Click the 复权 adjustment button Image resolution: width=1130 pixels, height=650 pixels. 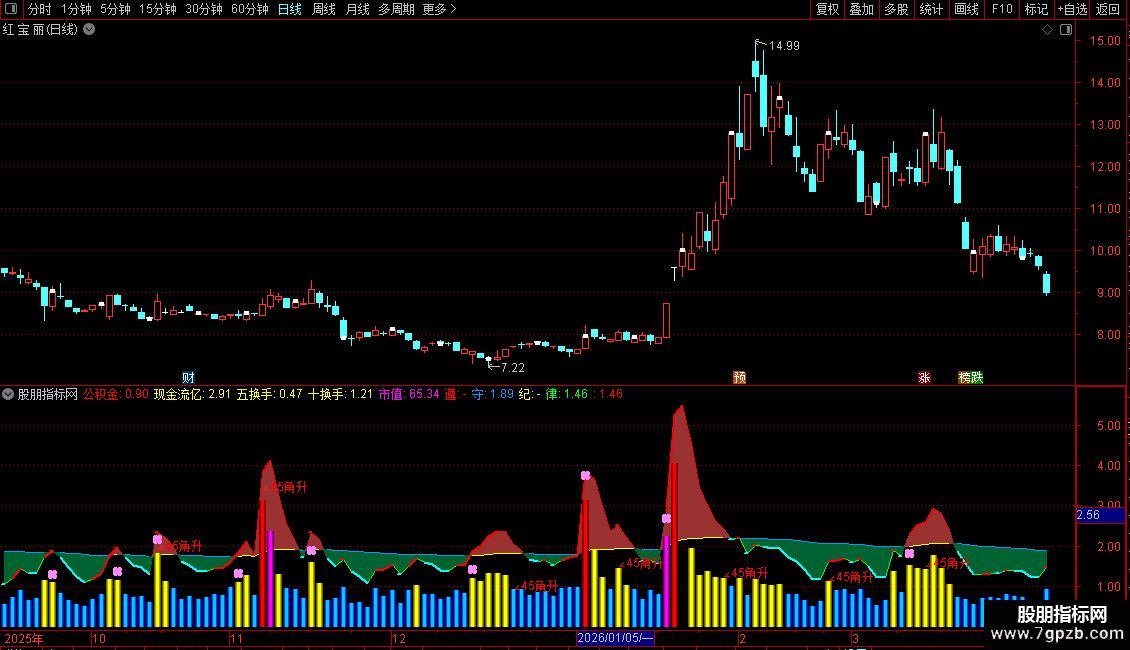[827, 9]
